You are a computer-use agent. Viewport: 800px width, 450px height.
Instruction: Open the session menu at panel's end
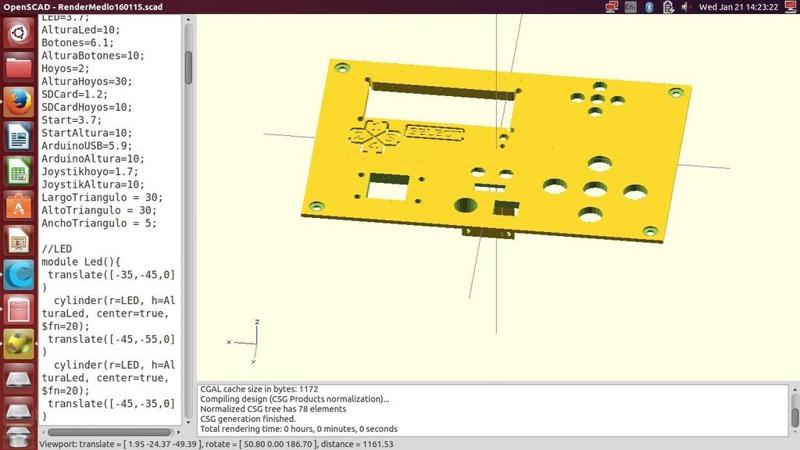(x=791, y=7)
